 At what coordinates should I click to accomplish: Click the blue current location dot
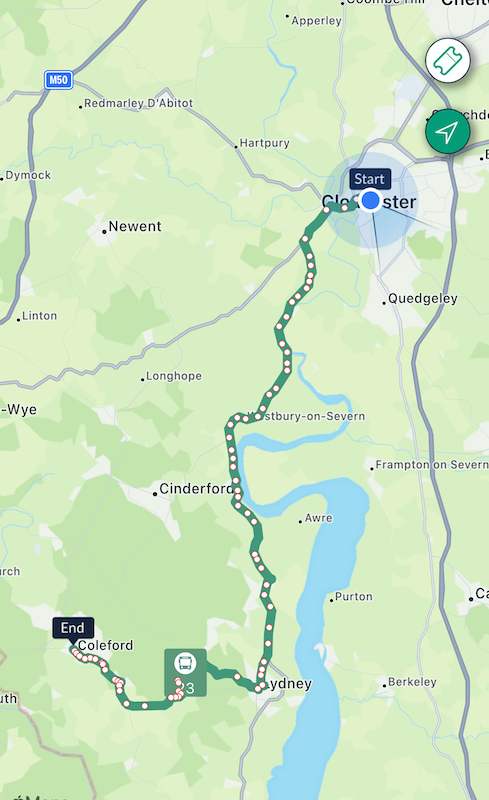371,200
